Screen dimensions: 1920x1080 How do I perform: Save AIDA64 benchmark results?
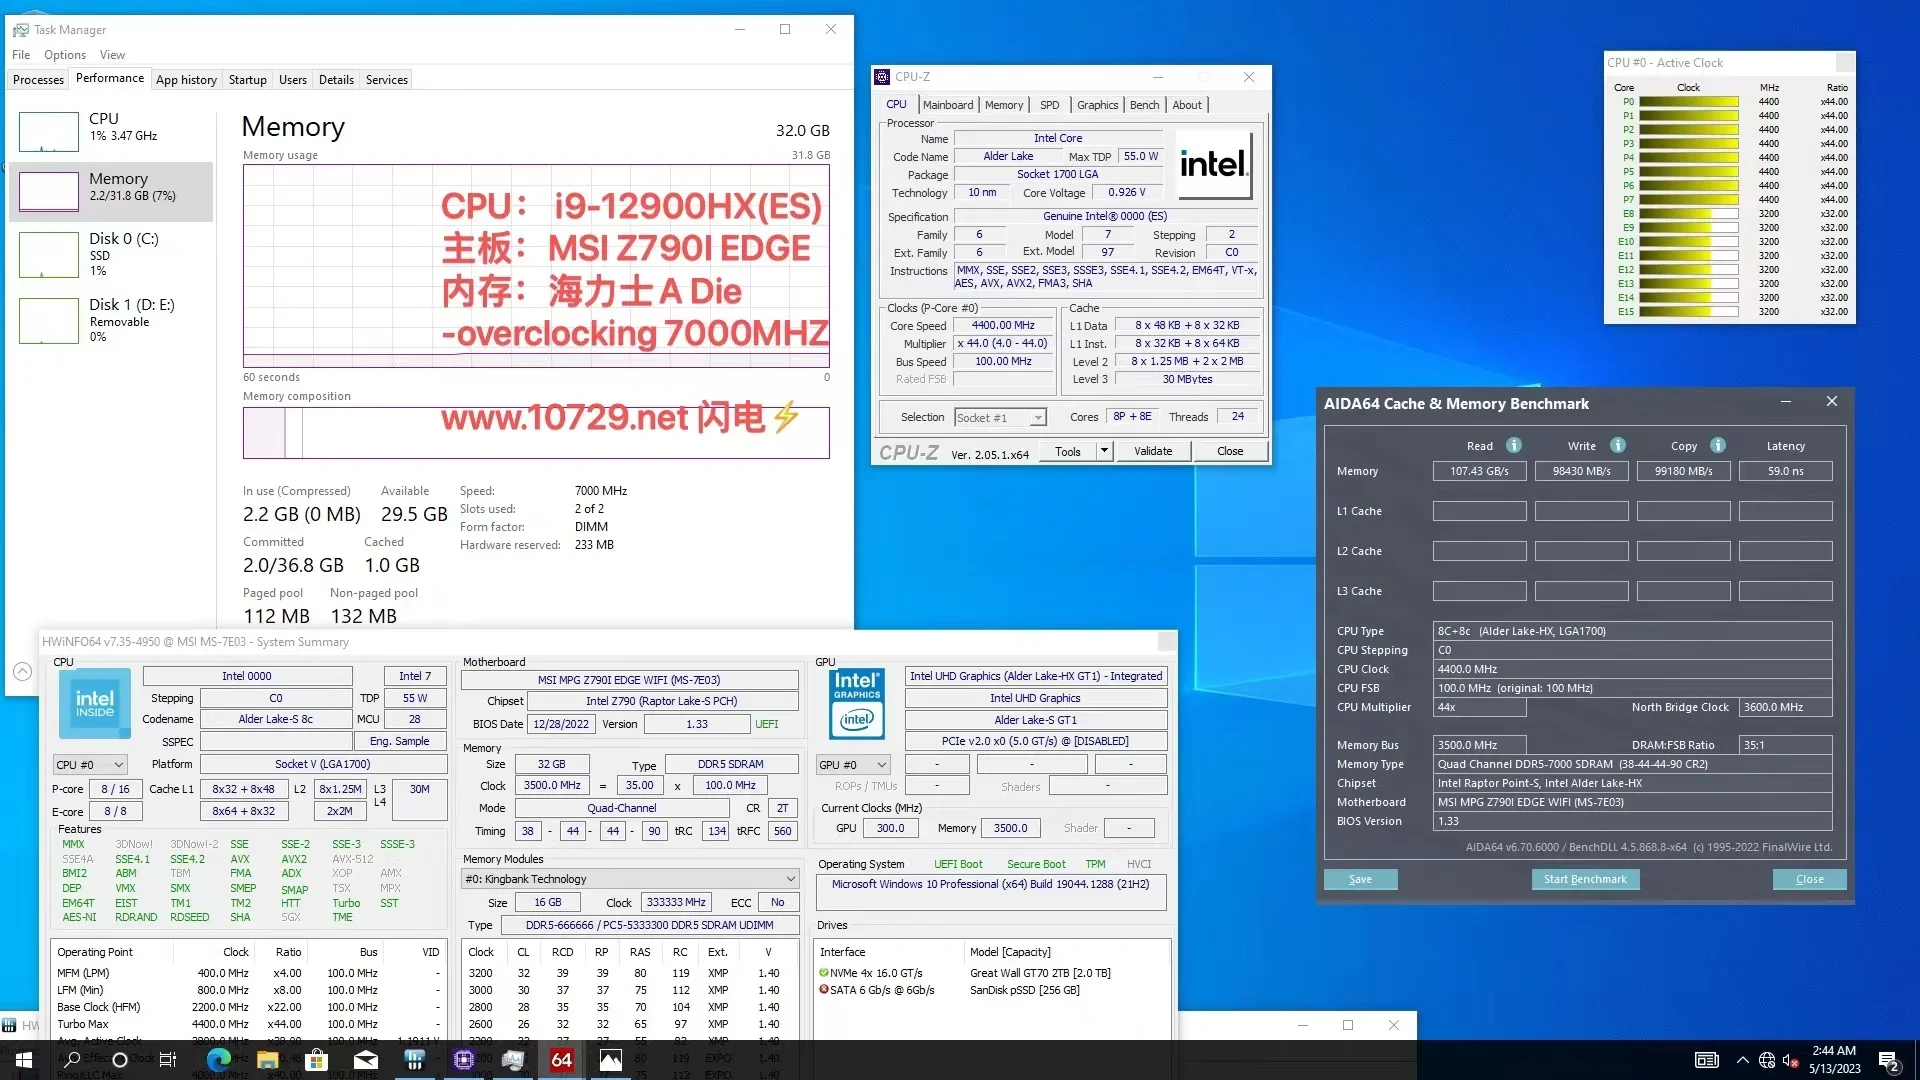[x=1360, y=879]
